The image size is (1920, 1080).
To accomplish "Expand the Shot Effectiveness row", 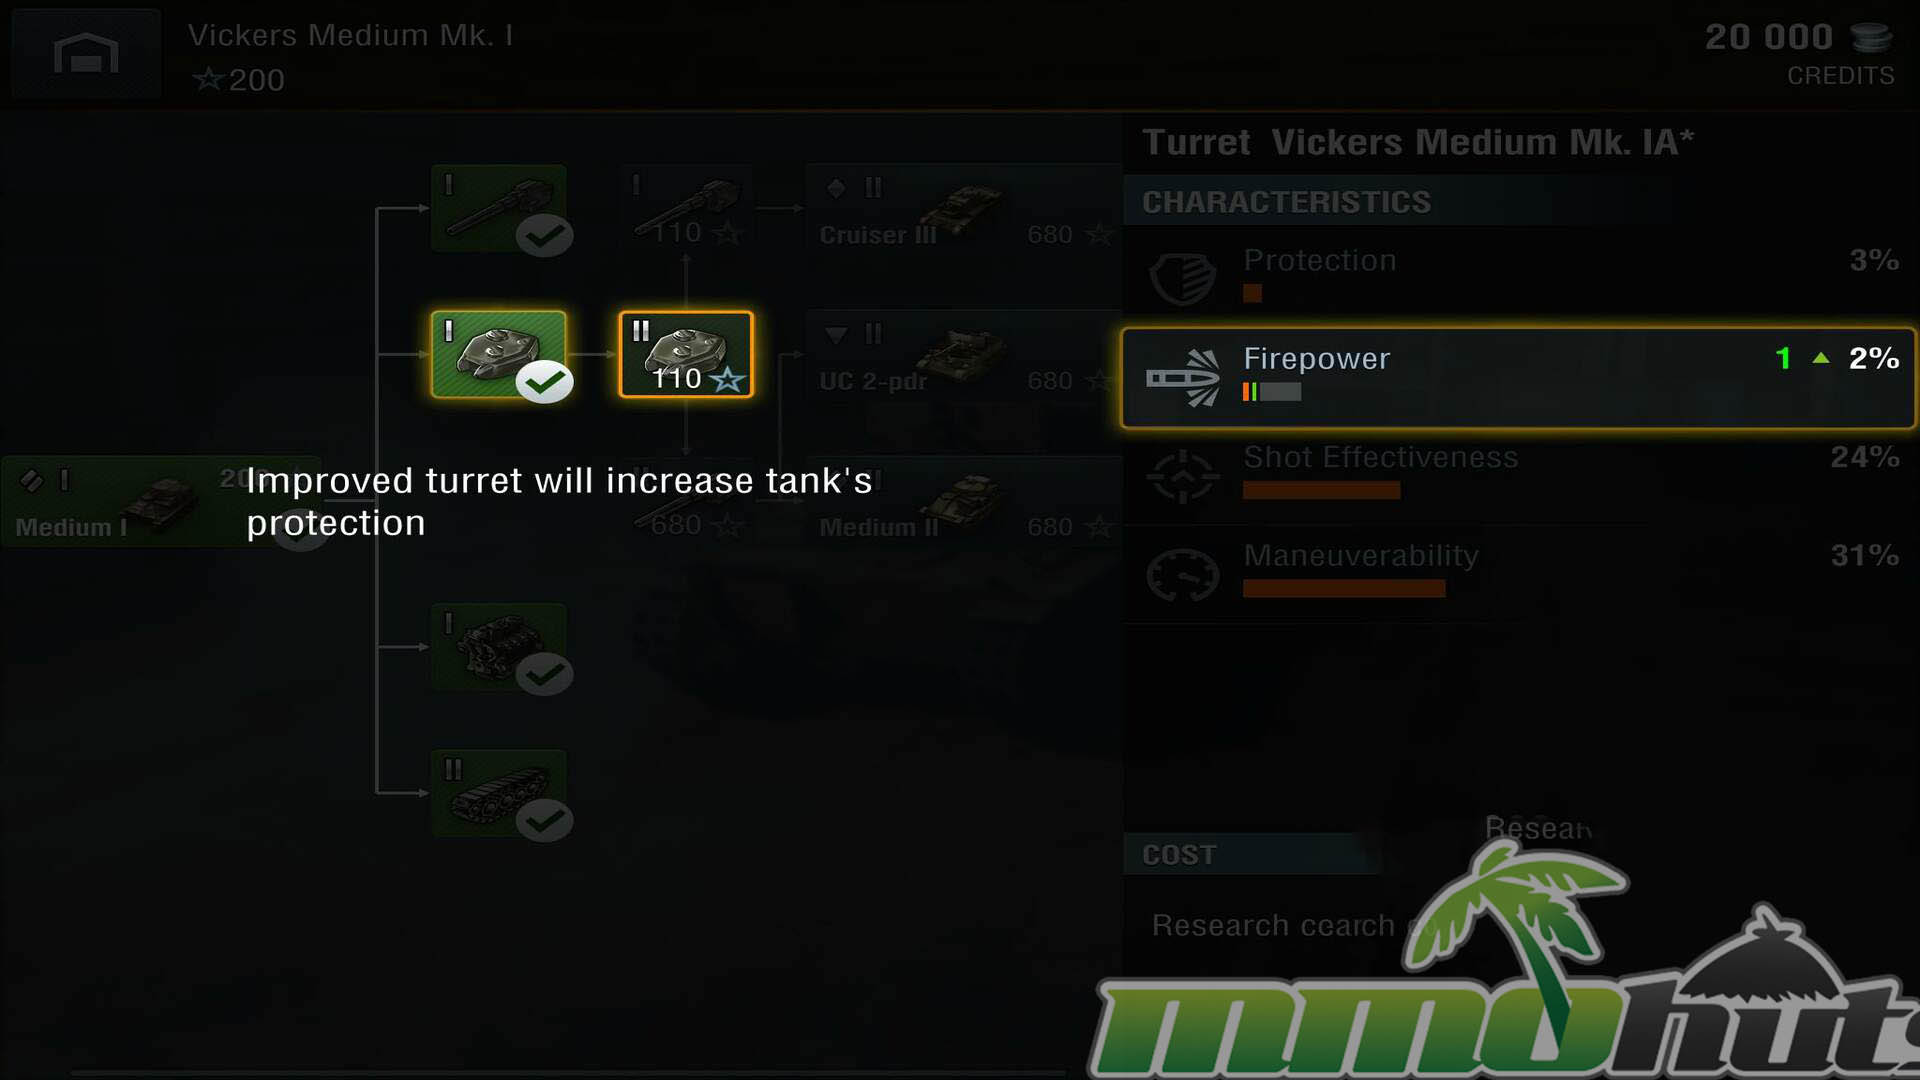I will point(1518,476).
